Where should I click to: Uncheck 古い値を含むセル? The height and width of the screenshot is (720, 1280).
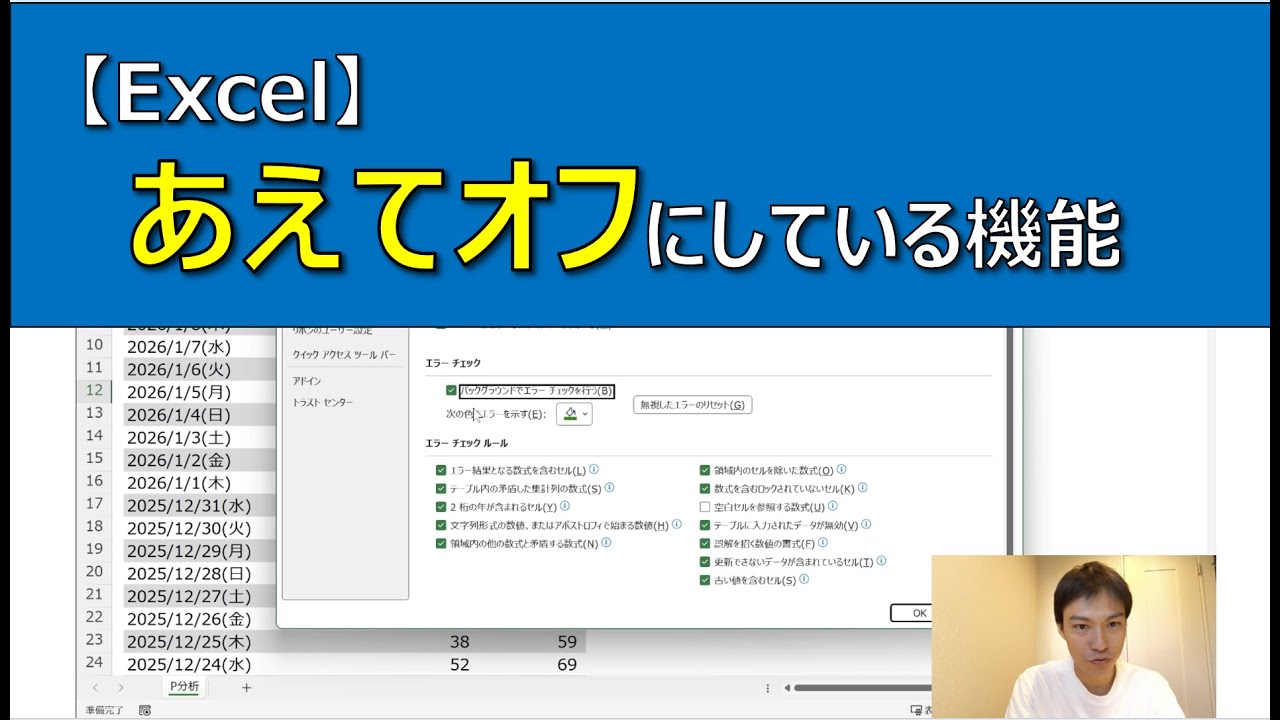click(x=705, y=580)
